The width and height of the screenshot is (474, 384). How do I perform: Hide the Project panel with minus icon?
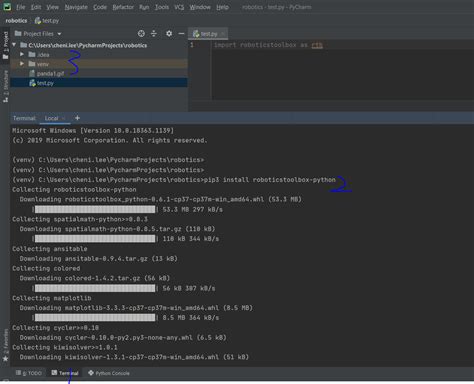pos(181,33)
